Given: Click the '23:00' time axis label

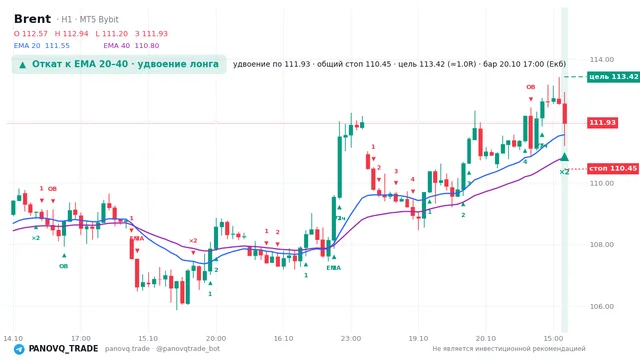Looking at the screenshot, I should tap(351, 339).
